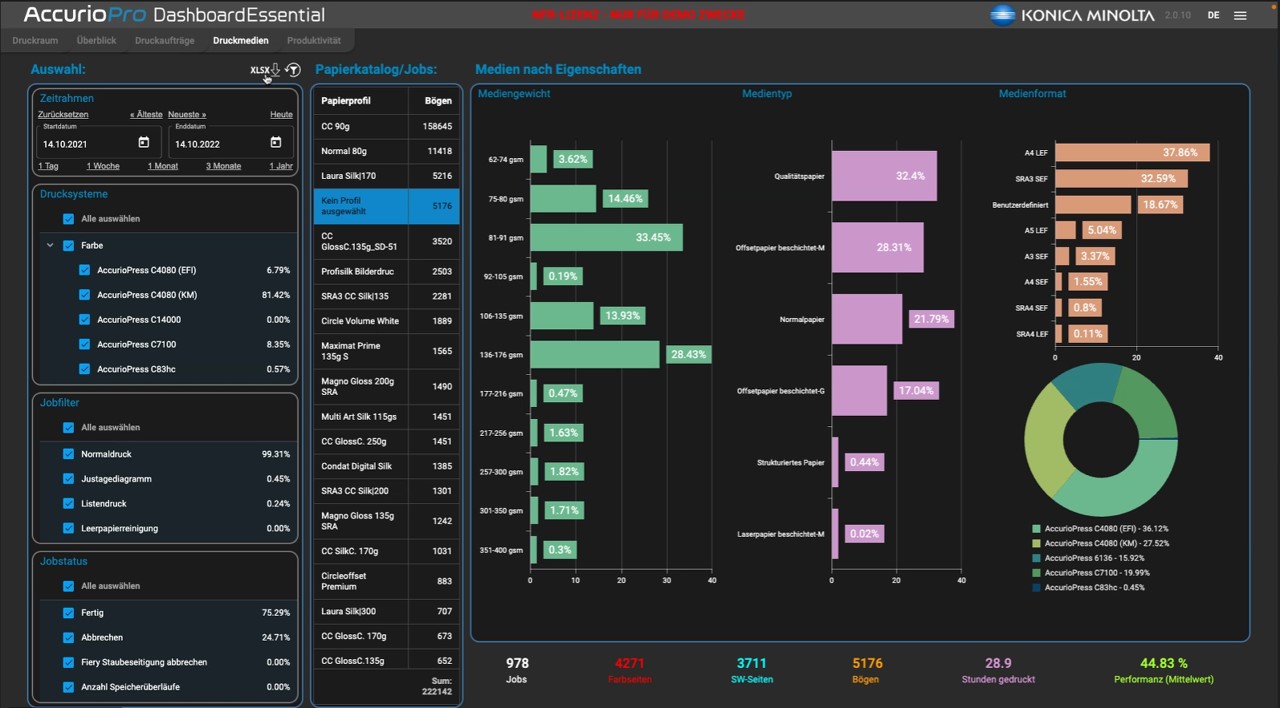The height and width of the screenshot is (708, 1280).
Task: Select the Normal 80g paper profile row
Action: tap(386, 151)
